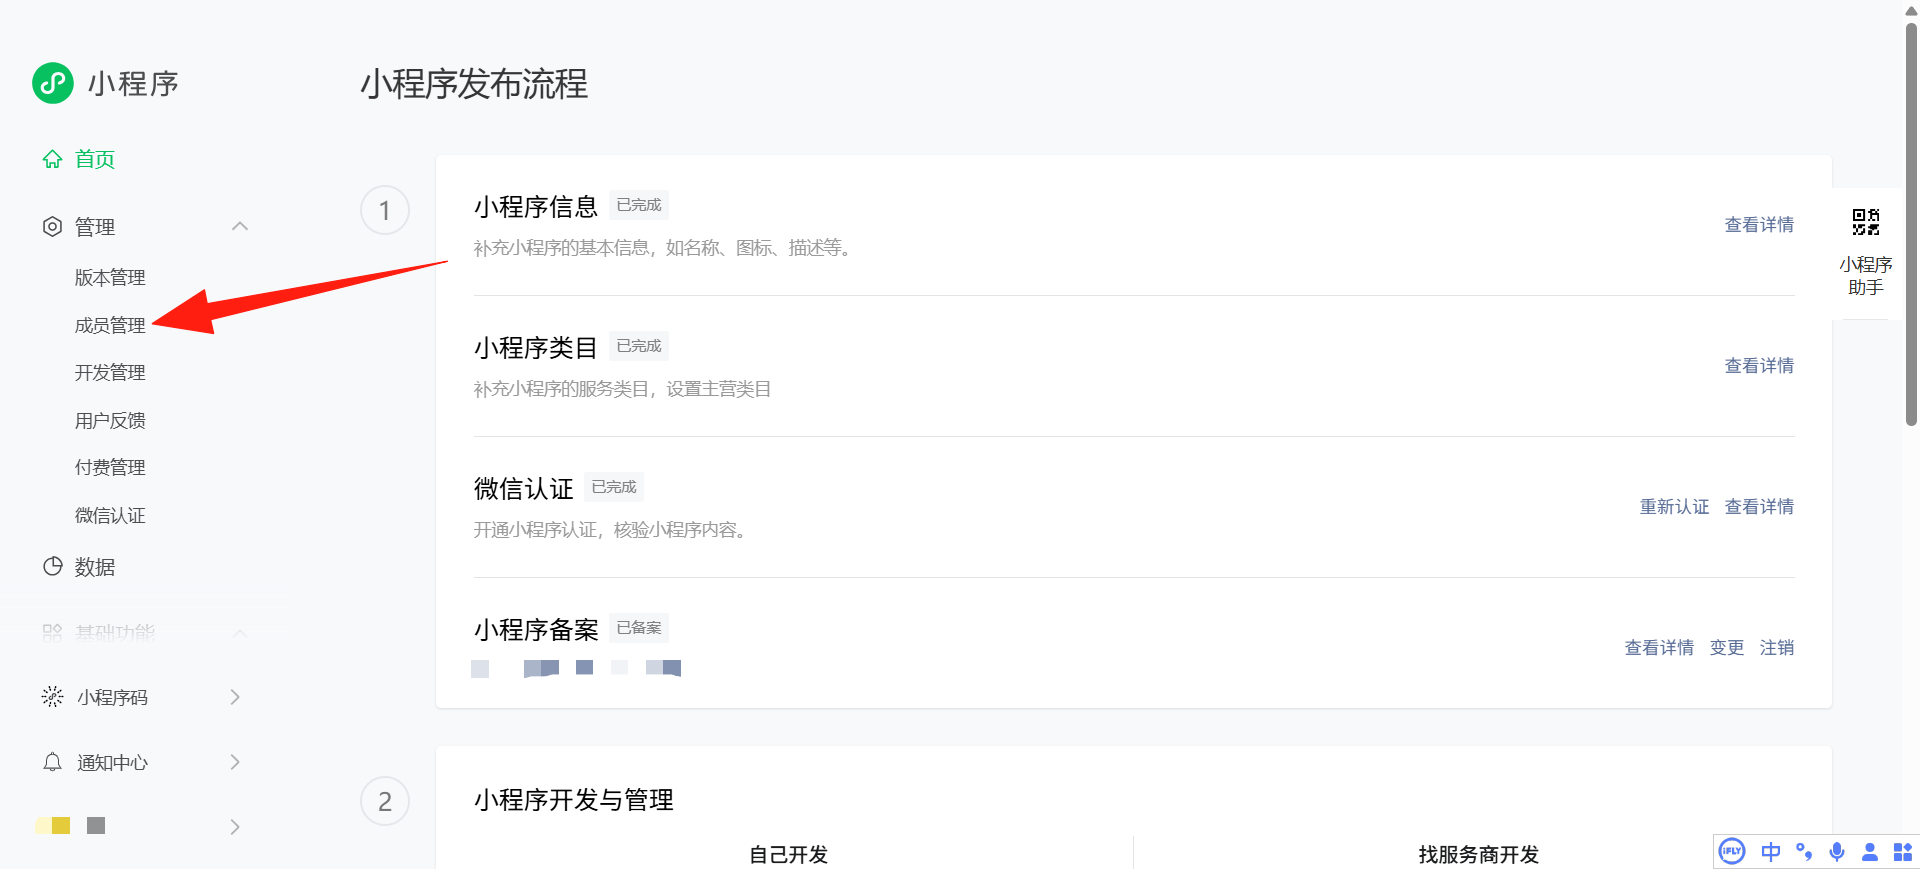The image size is (1920, 869).
Task: Open 付费管理 in sidebar
Action: point(110,467)
